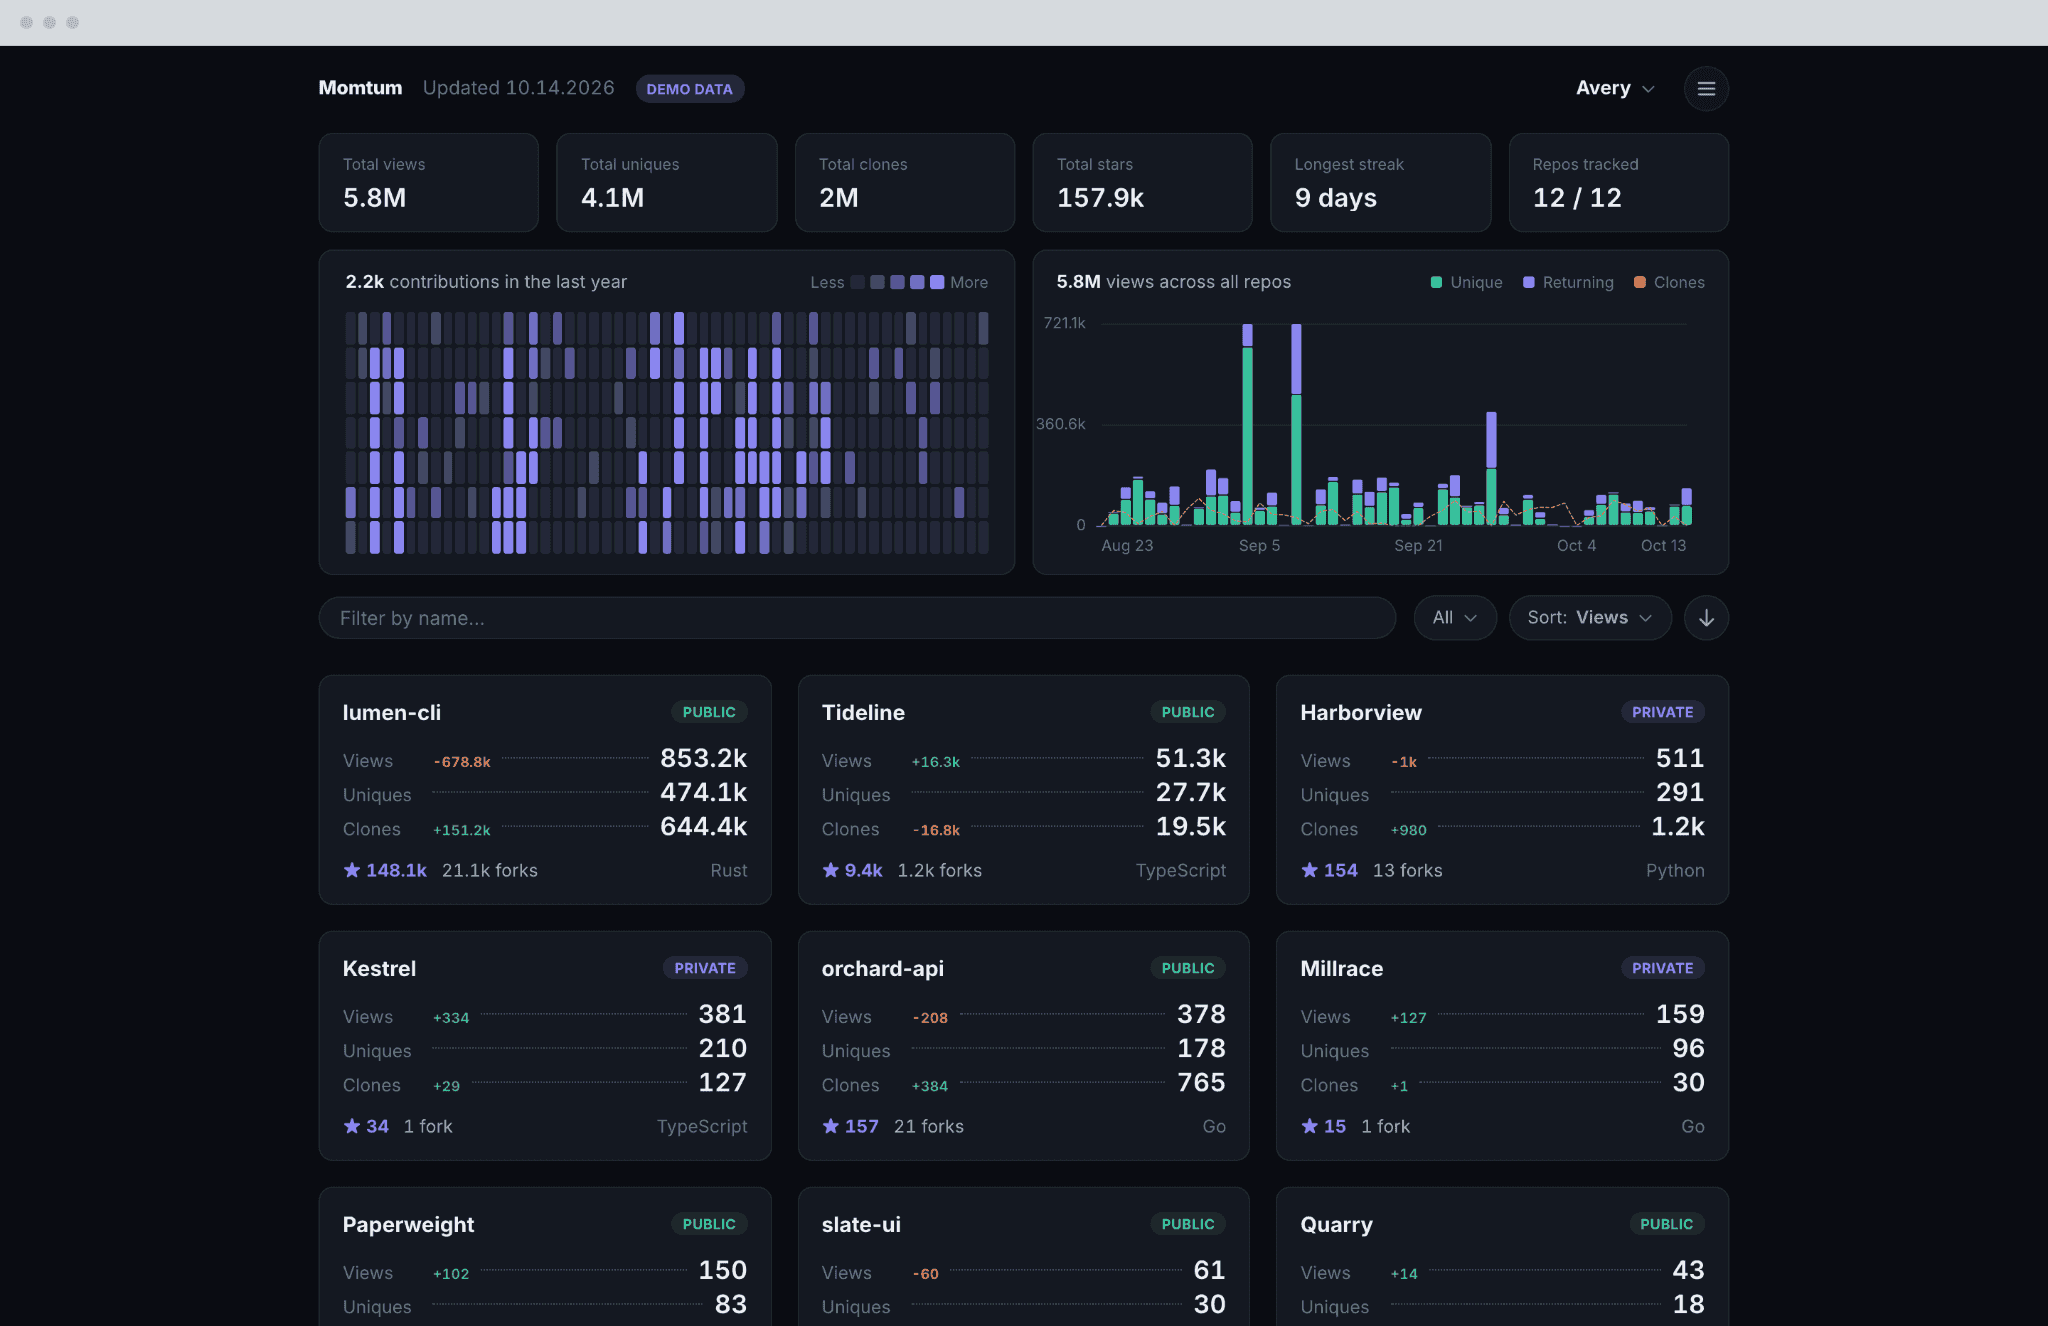Click the -678.8k views delta on lumen-cli
This screenshot has width=2048, height=1326.
click(462, 762)
